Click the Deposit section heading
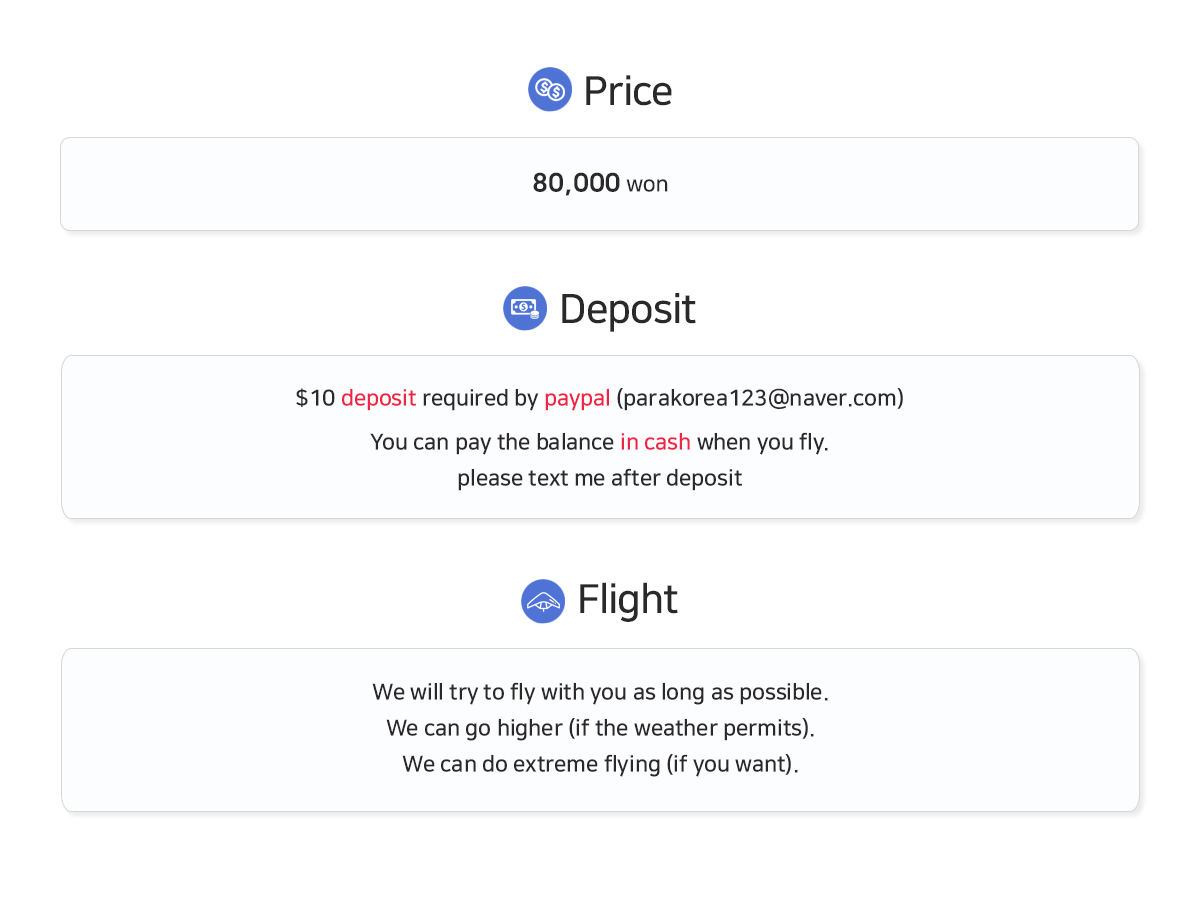1200x902 pixels. pos(627,309)
